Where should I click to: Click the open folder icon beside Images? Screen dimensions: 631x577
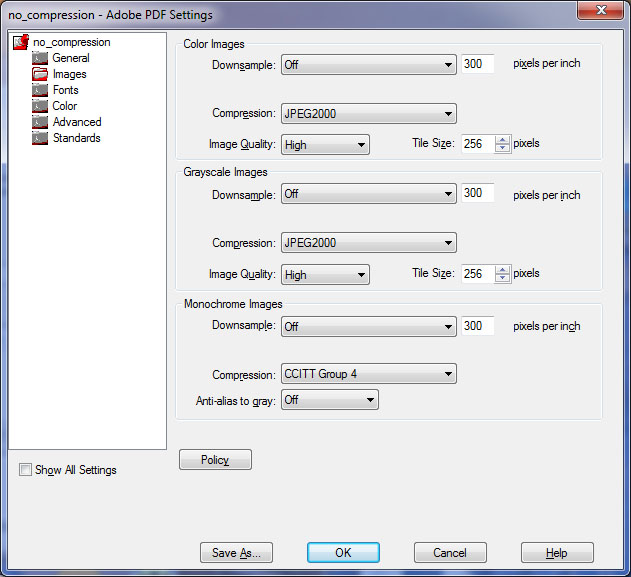tap(40, 74)
